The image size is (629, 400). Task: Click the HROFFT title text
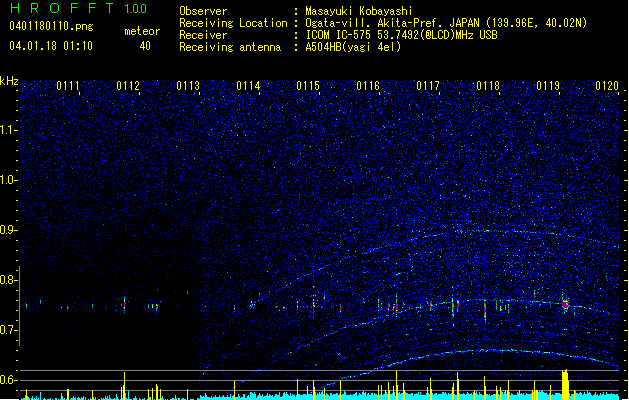pos(62,8)
